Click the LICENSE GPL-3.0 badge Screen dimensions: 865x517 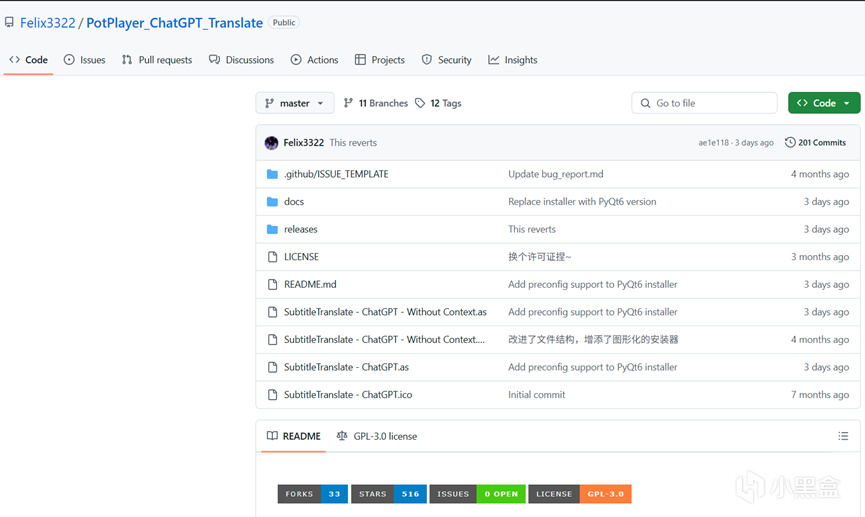(580, 494)
